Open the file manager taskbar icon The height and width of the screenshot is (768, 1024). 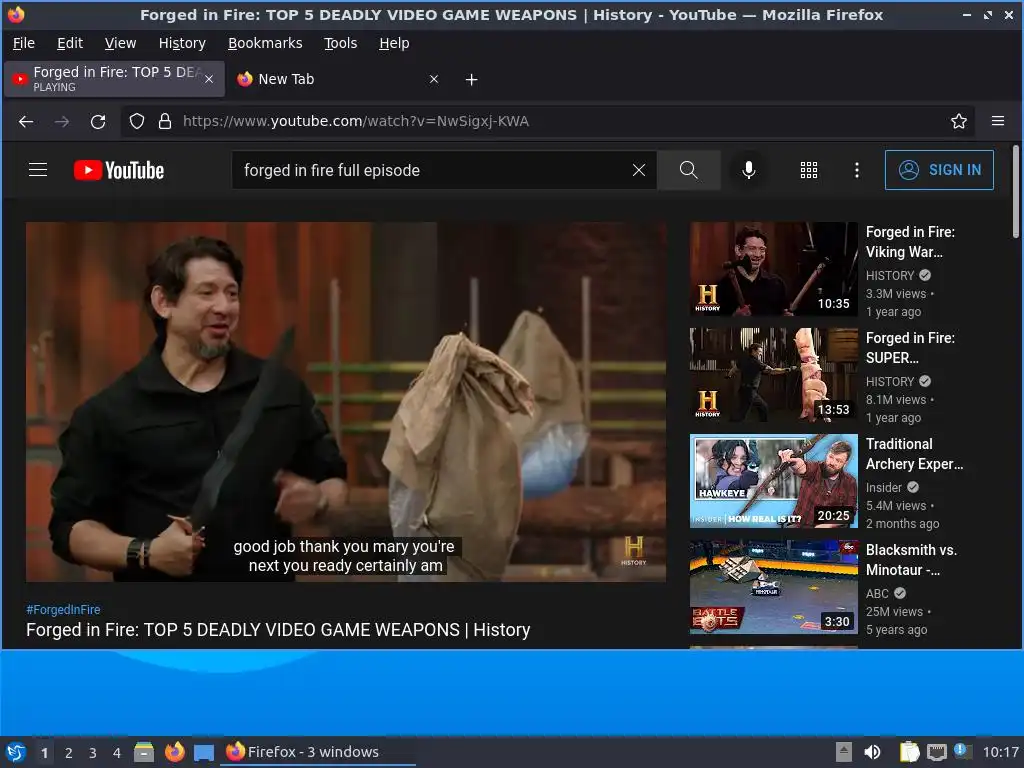coord(144,752)
